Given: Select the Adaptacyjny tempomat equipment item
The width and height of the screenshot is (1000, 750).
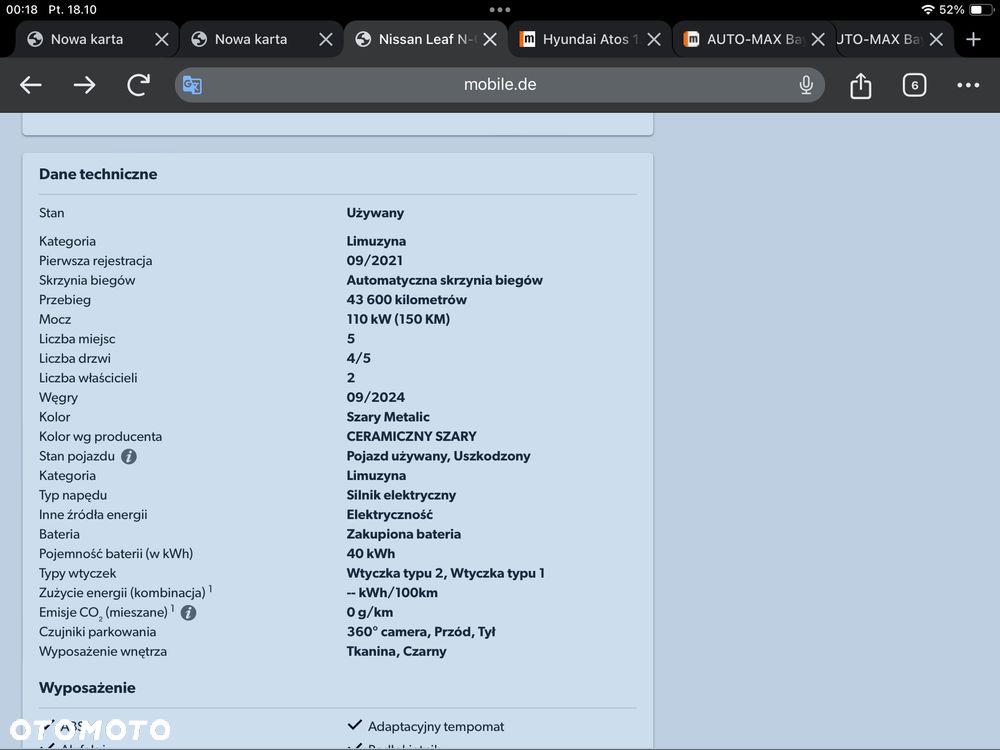Looking at the screenshot, I should [436, 726].
